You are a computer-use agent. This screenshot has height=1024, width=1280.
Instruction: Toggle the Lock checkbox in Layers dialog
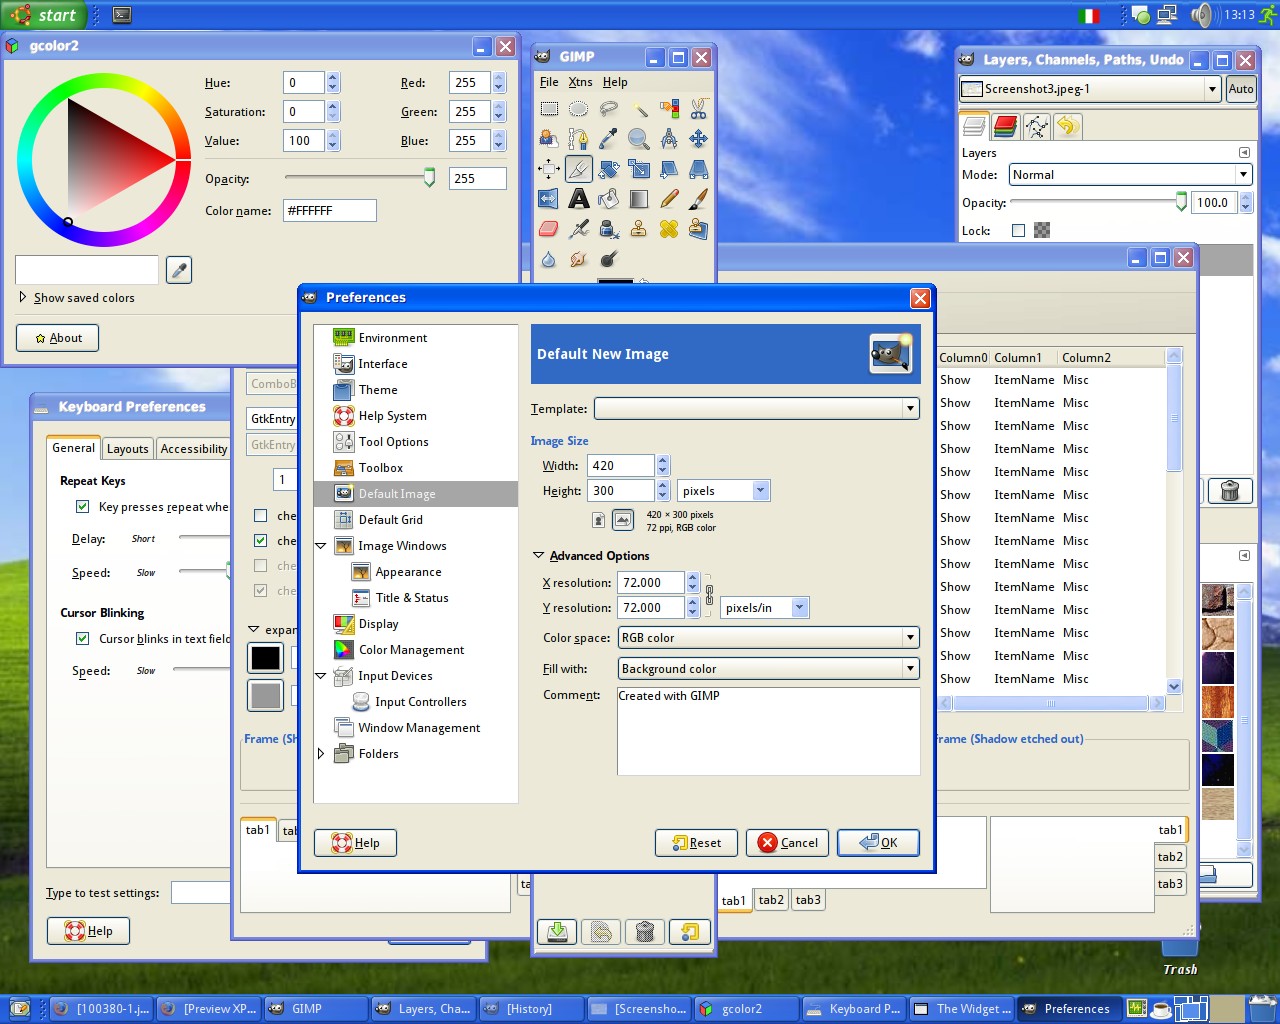click(1018, 231)
